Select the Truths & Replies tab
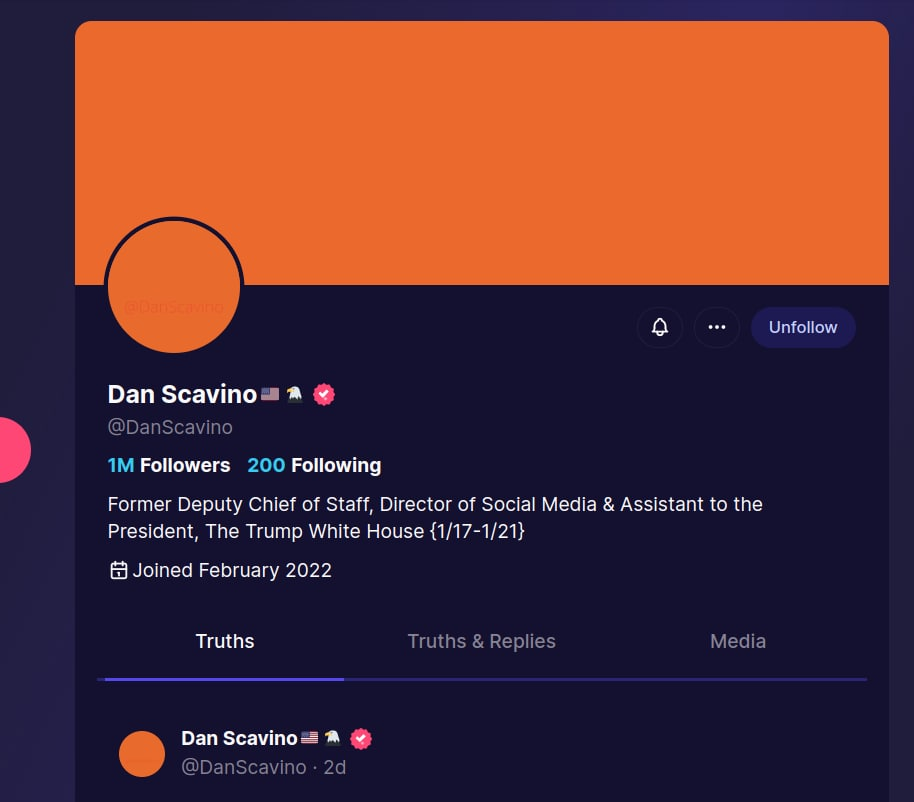The image size is (914, 802). 481,641
